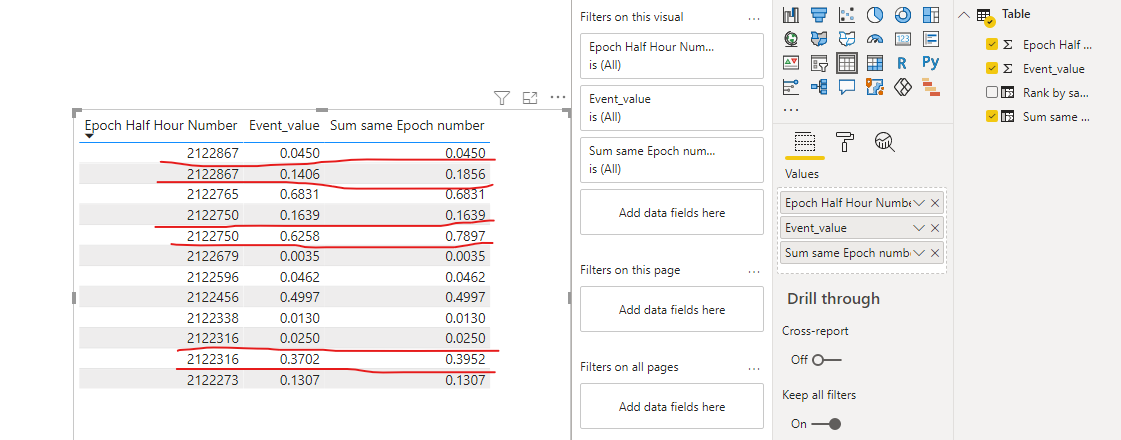Select the KPI visualization icon
The width and height of the screenshot is (1121, 440).
tap(791, 63)
